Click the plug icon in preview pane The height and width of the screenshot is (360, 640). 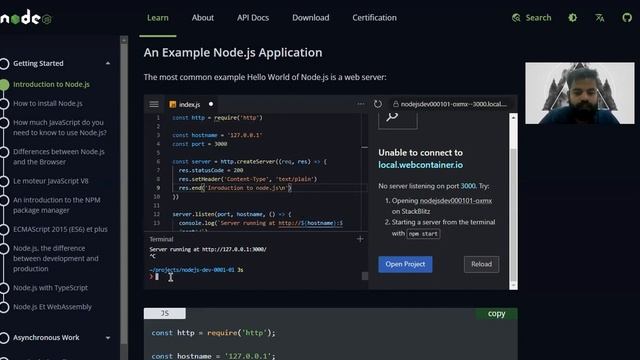[393, 118]
